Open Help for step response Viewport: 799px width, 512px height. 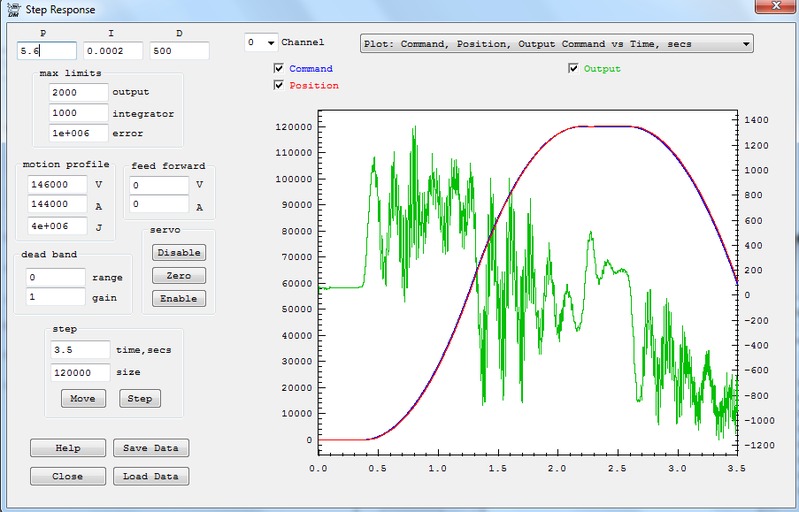(x=67, y=448)
